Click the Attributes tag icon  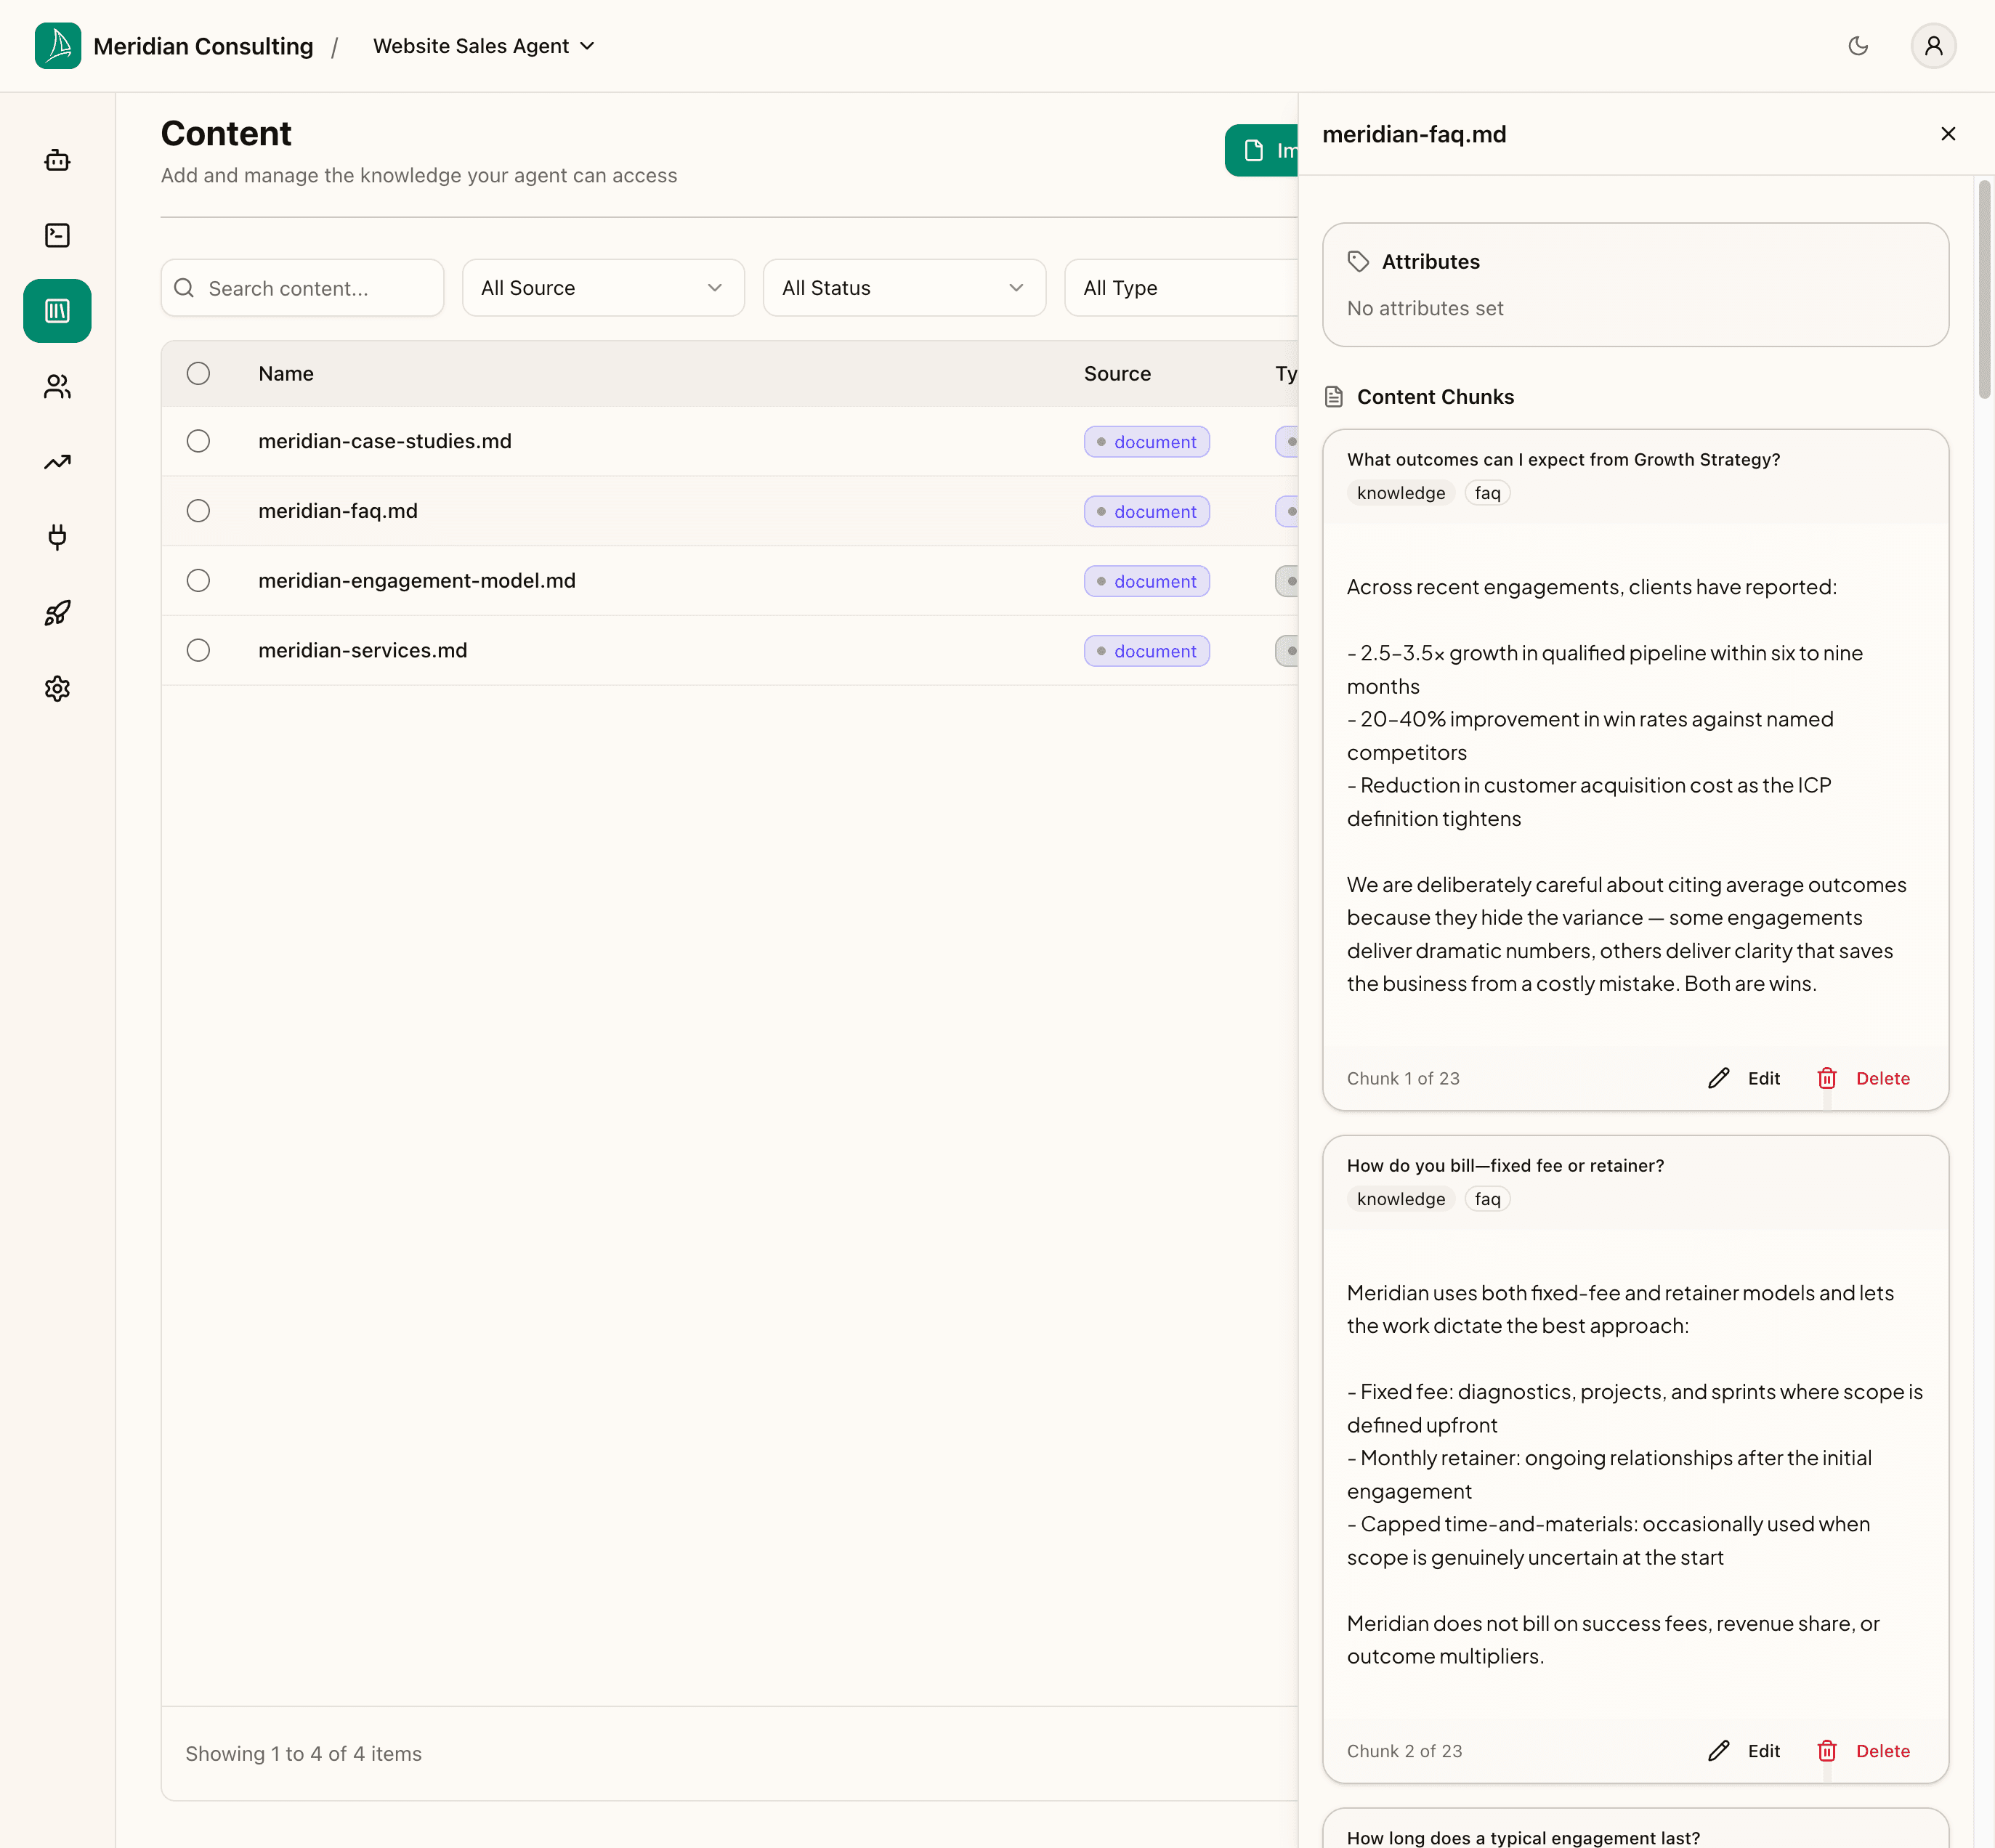tap(1358, 262)
